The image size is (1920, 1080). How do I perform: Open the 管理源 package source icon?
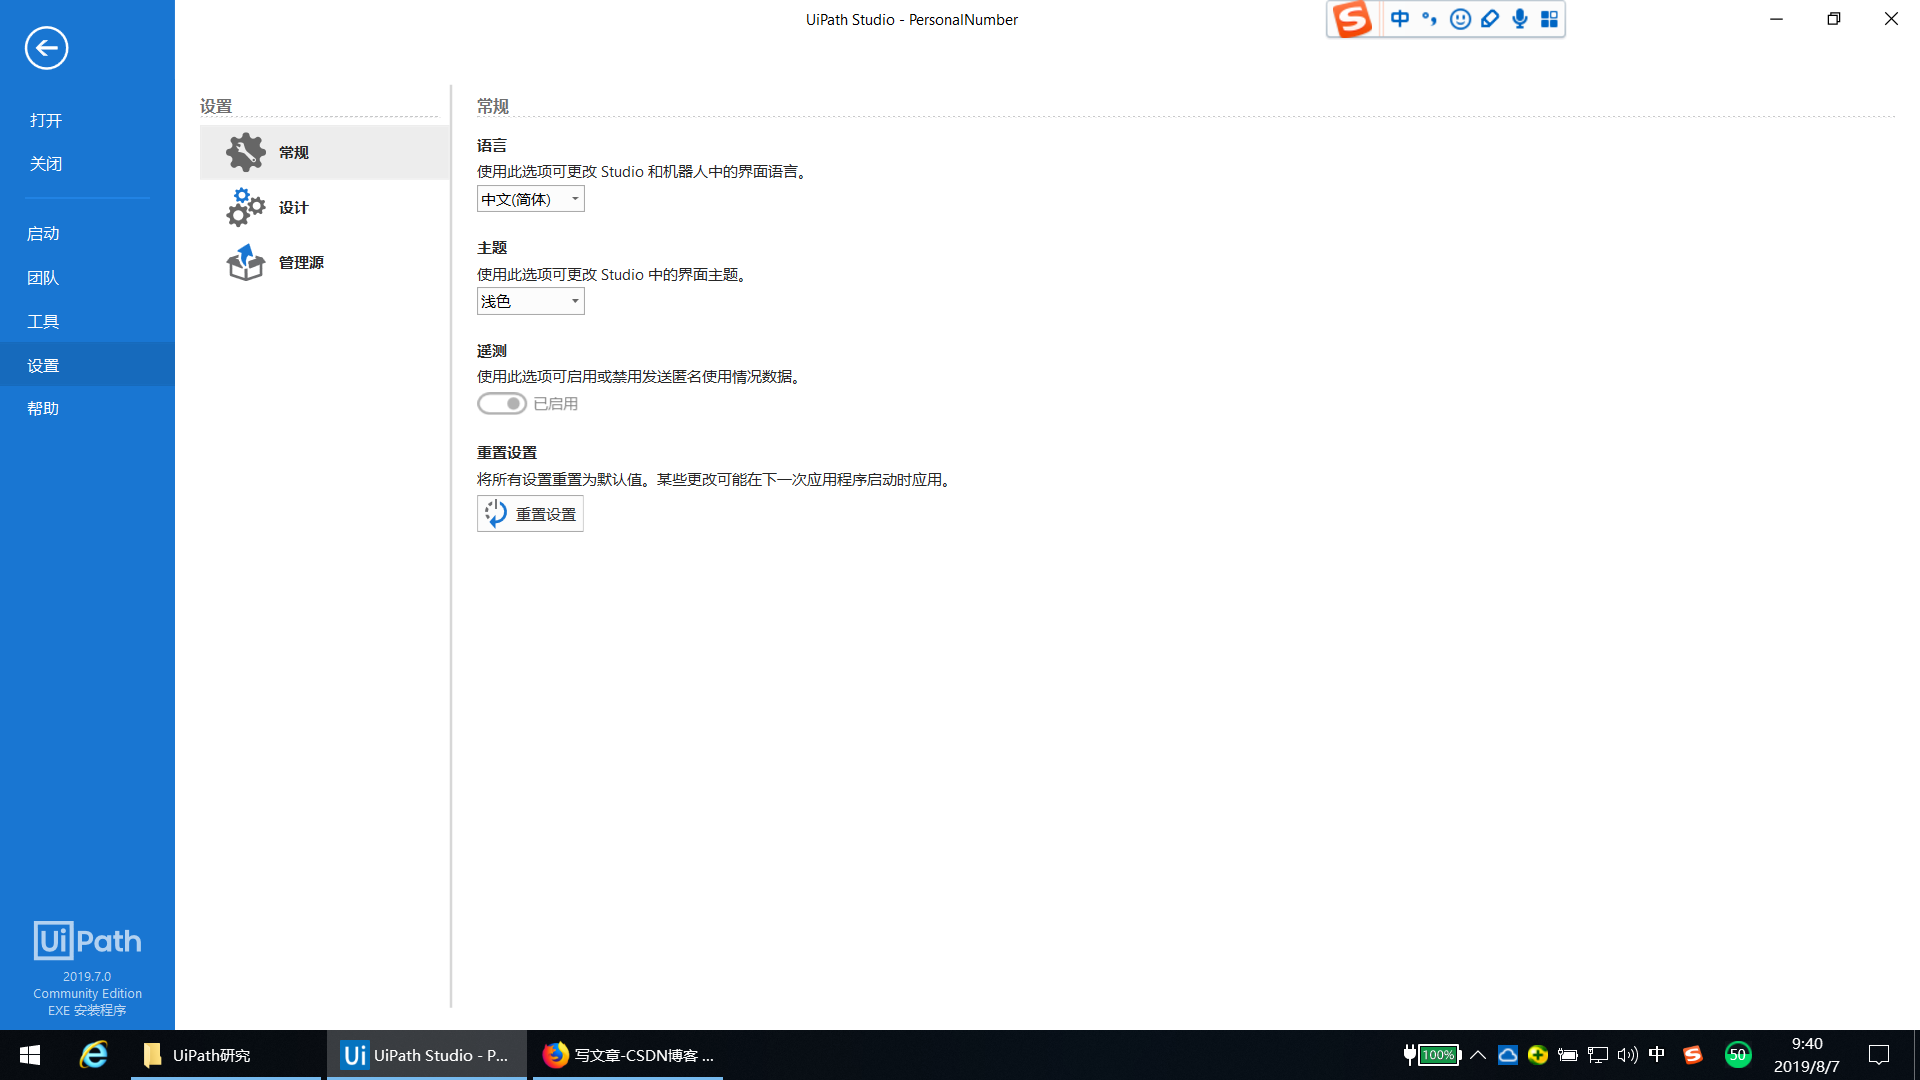(245, 262)
